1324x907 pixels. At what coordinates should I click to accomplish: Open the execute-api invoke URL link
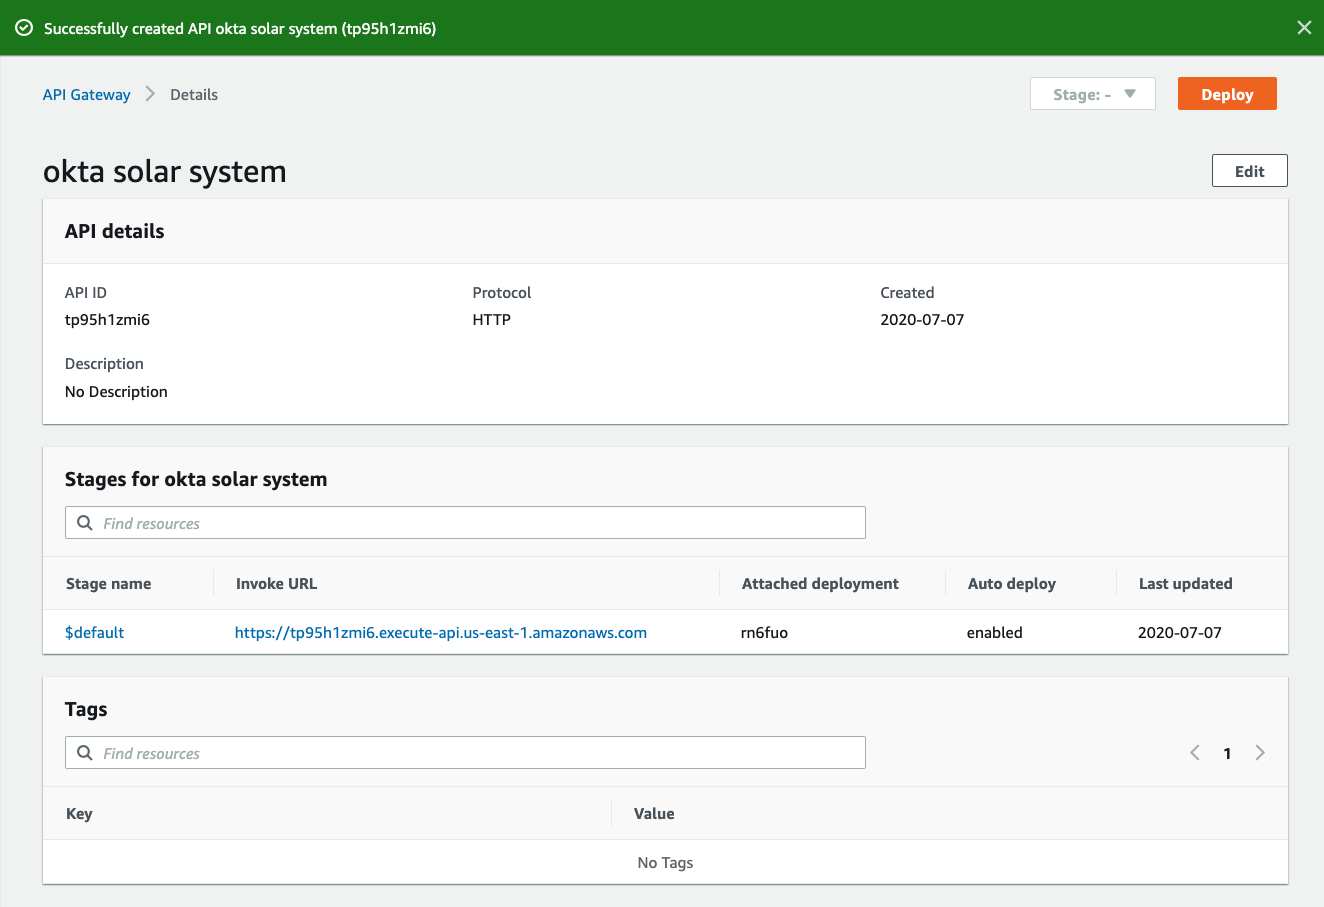(441, 633)
